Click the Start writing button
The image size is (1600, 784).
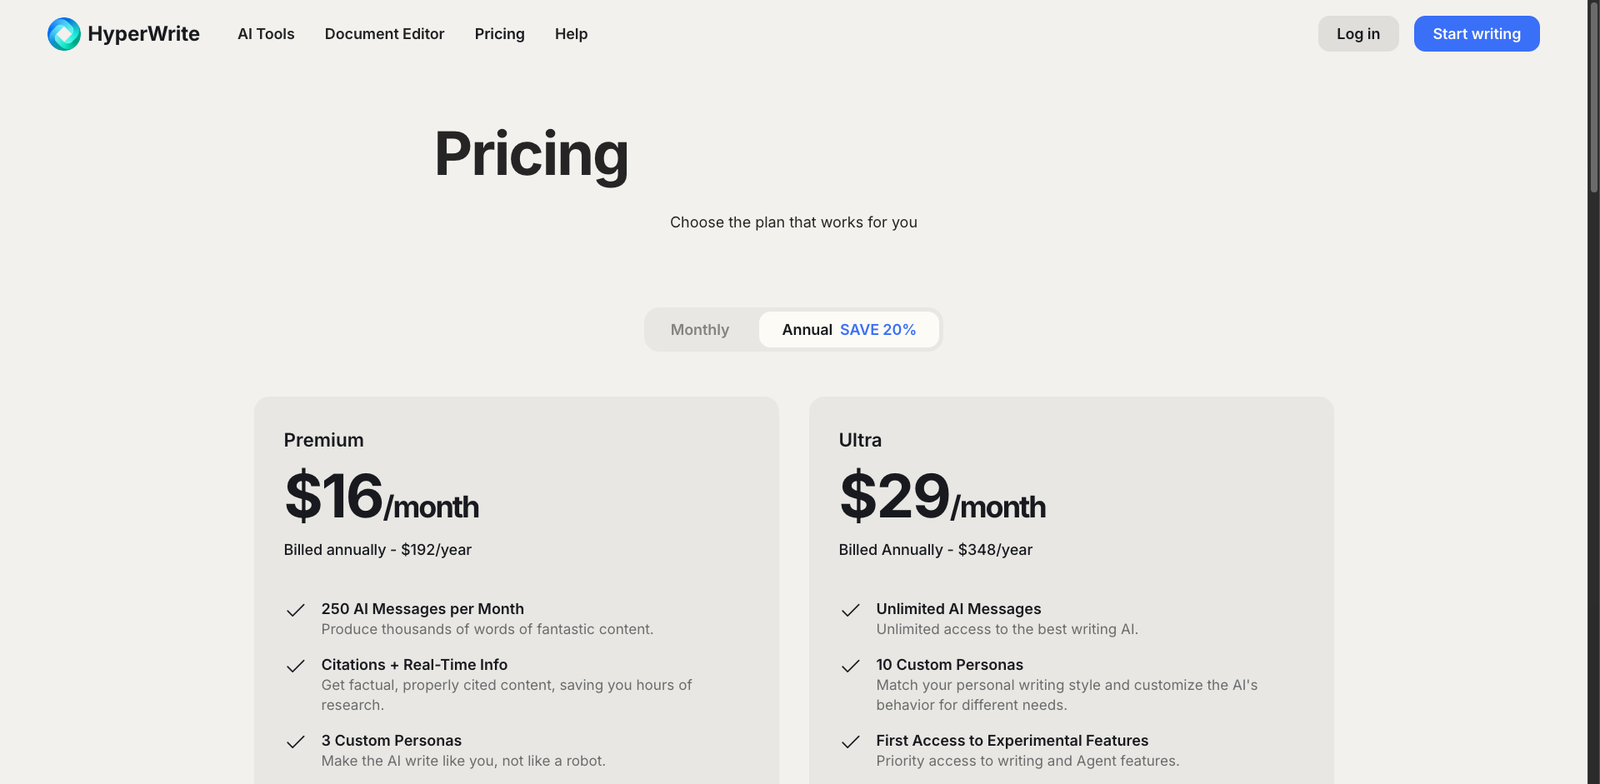(1476, 34)
